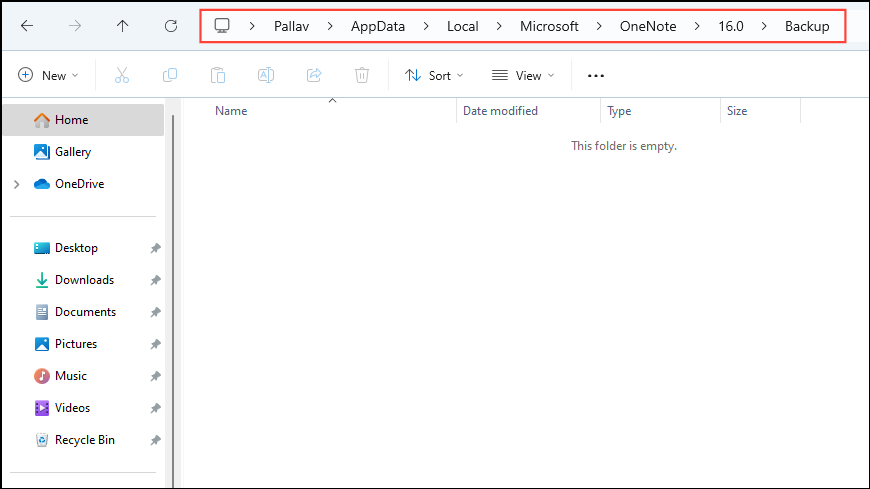The image size is (870, 489).
Task: Click the pin icon next to Documents
Action: [155, 312]
